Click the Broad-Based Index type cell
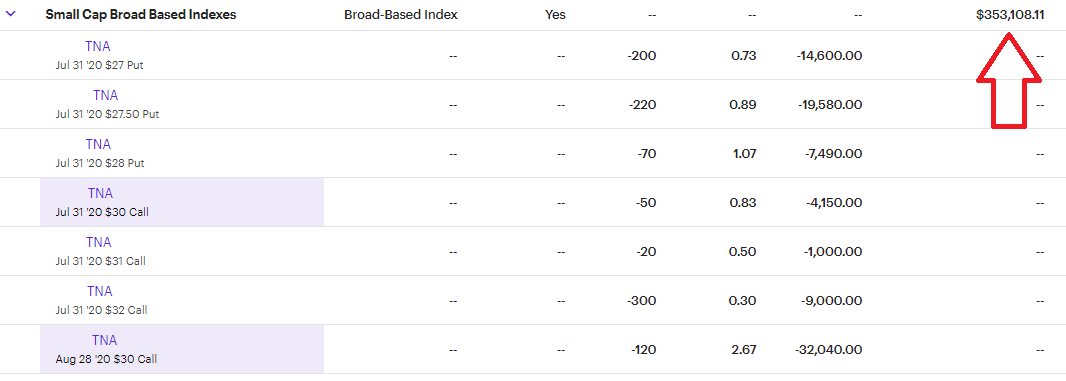Screen dimensions: 1066x381 click(x=401, y=15)
